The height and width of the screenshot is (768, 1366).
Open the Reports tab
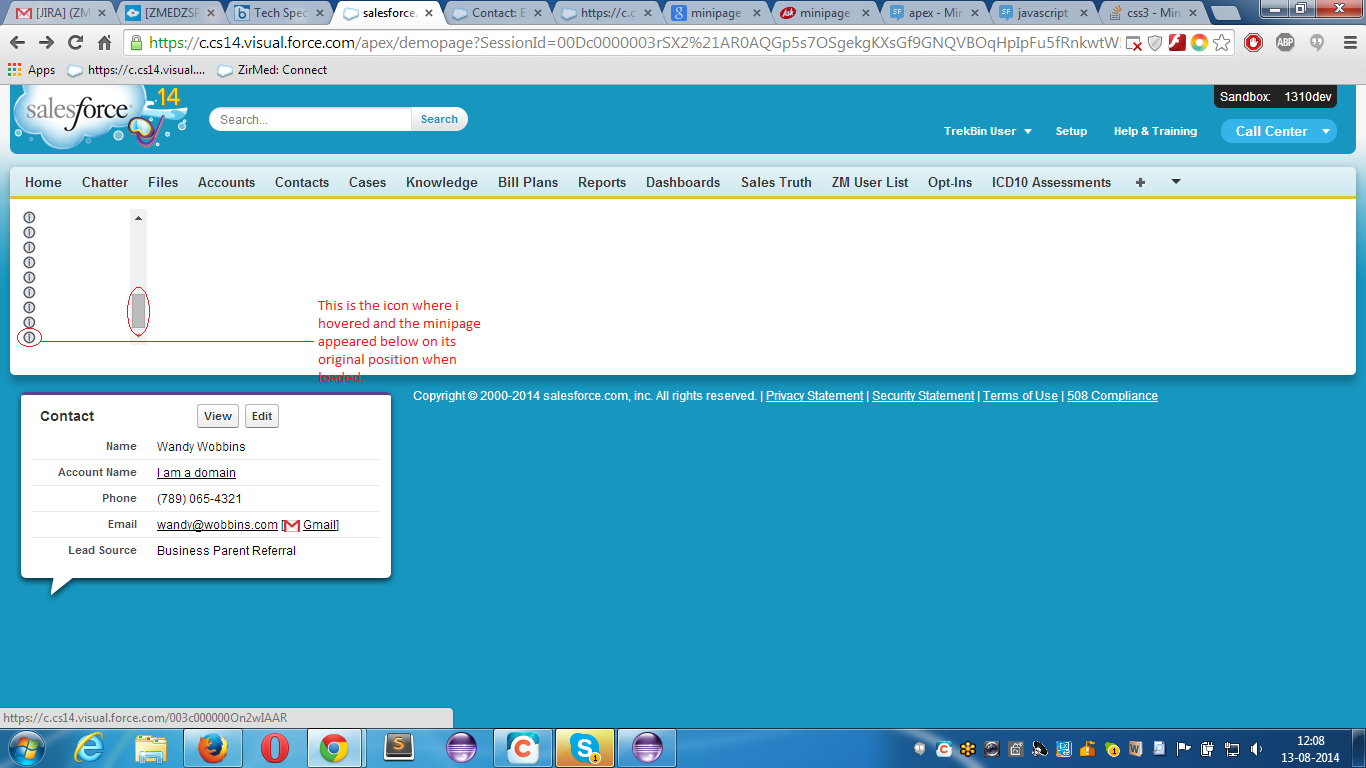coord(602,182)
